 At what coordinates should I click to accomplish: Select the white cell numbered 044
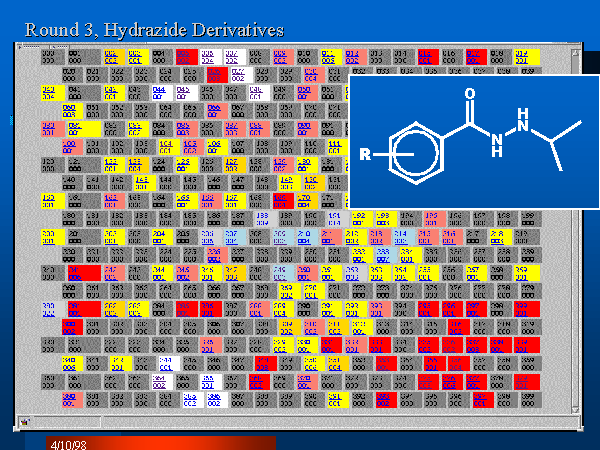click(x=161, y=92)
